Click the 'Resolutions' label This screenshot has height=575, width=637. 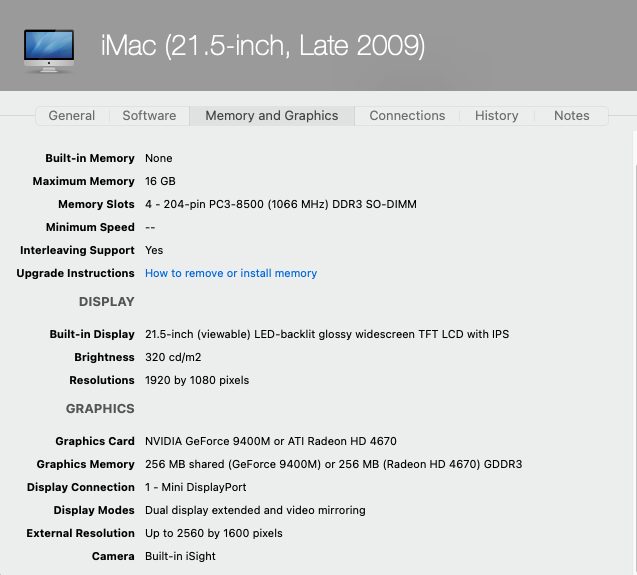coord(102,380)
